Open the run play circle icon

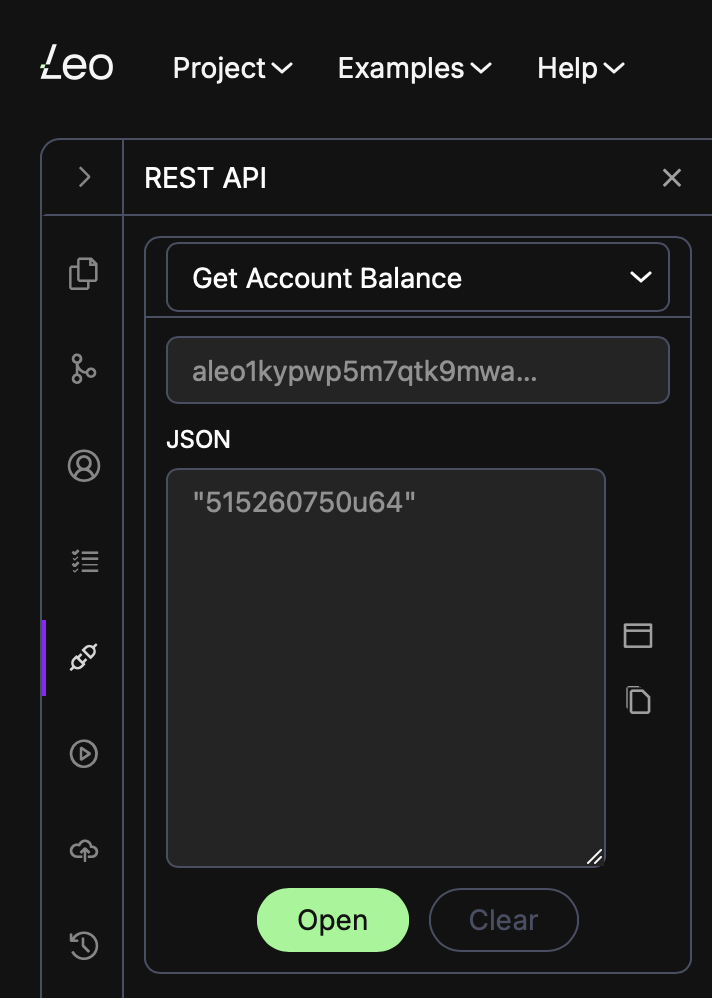click(83, 754)
